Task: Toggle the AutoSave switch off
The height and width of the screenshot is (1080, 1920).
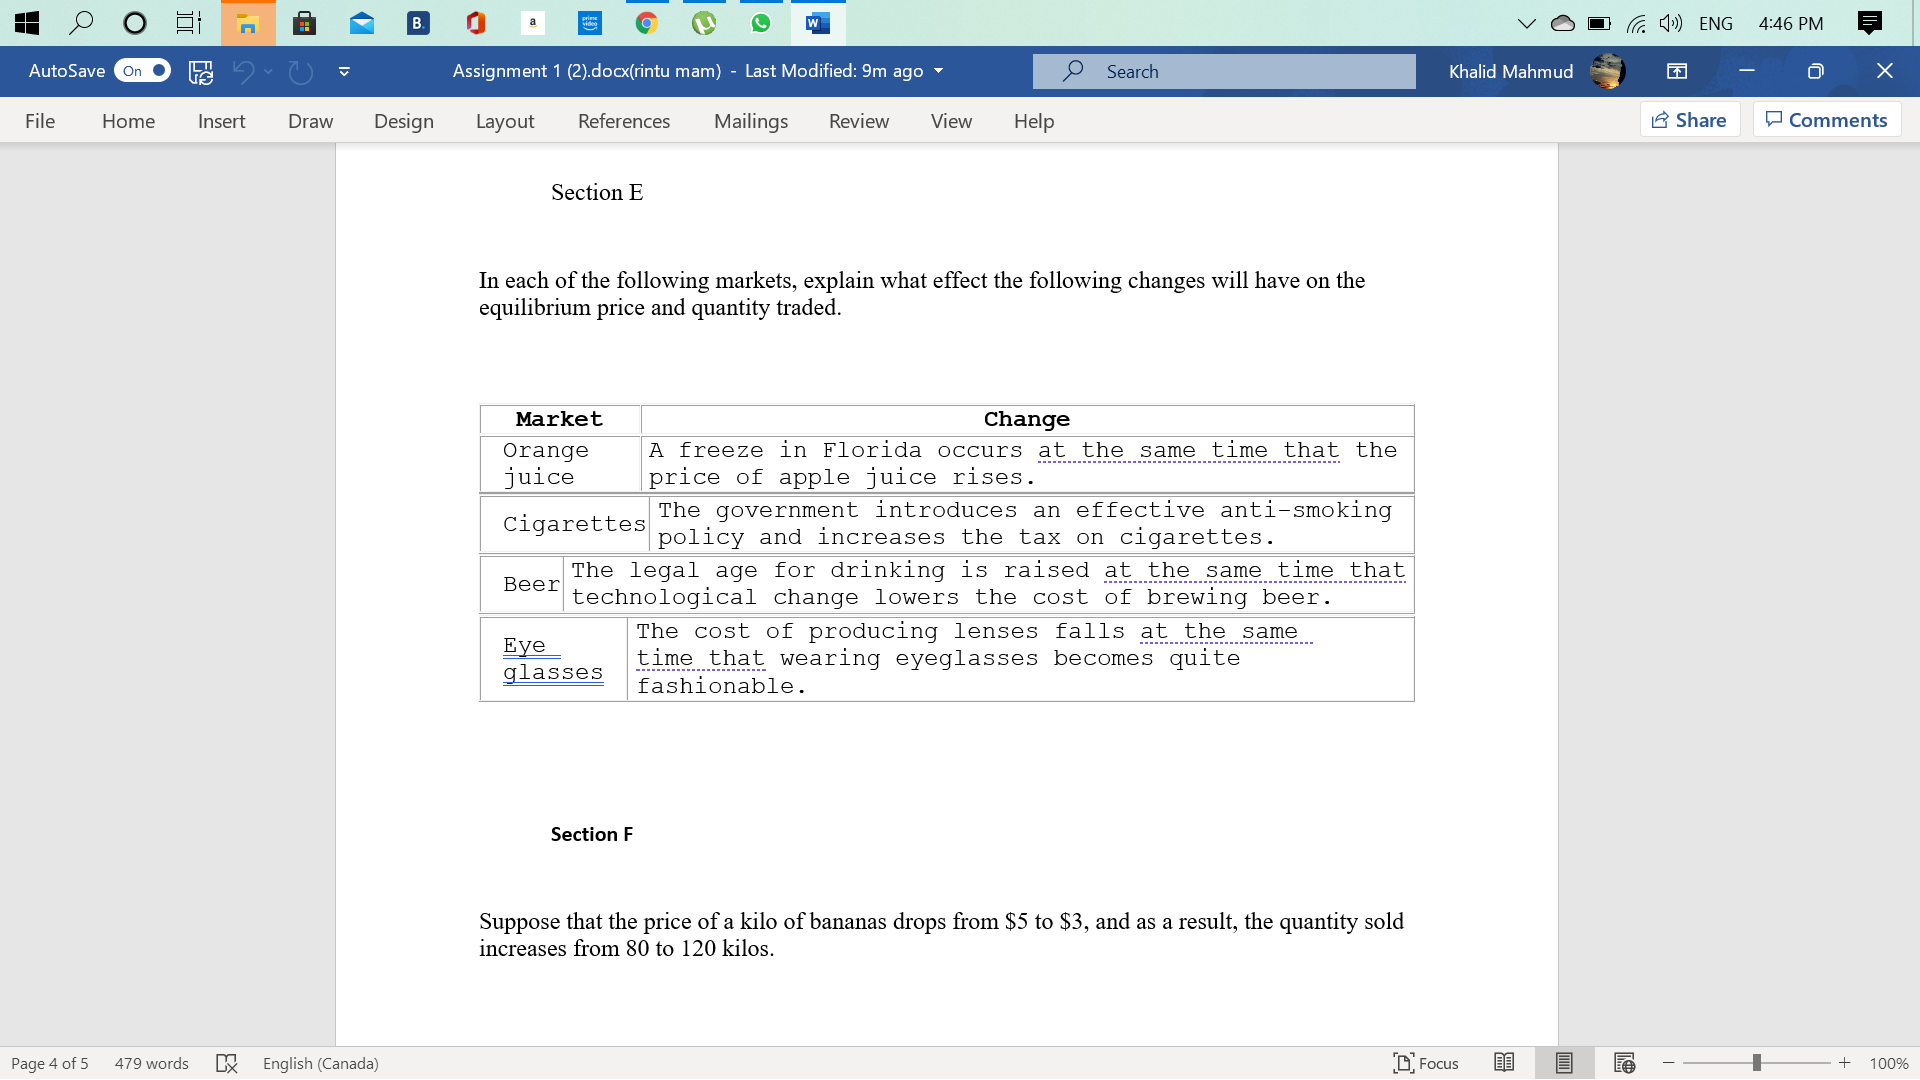Action: tap(143, 71)
